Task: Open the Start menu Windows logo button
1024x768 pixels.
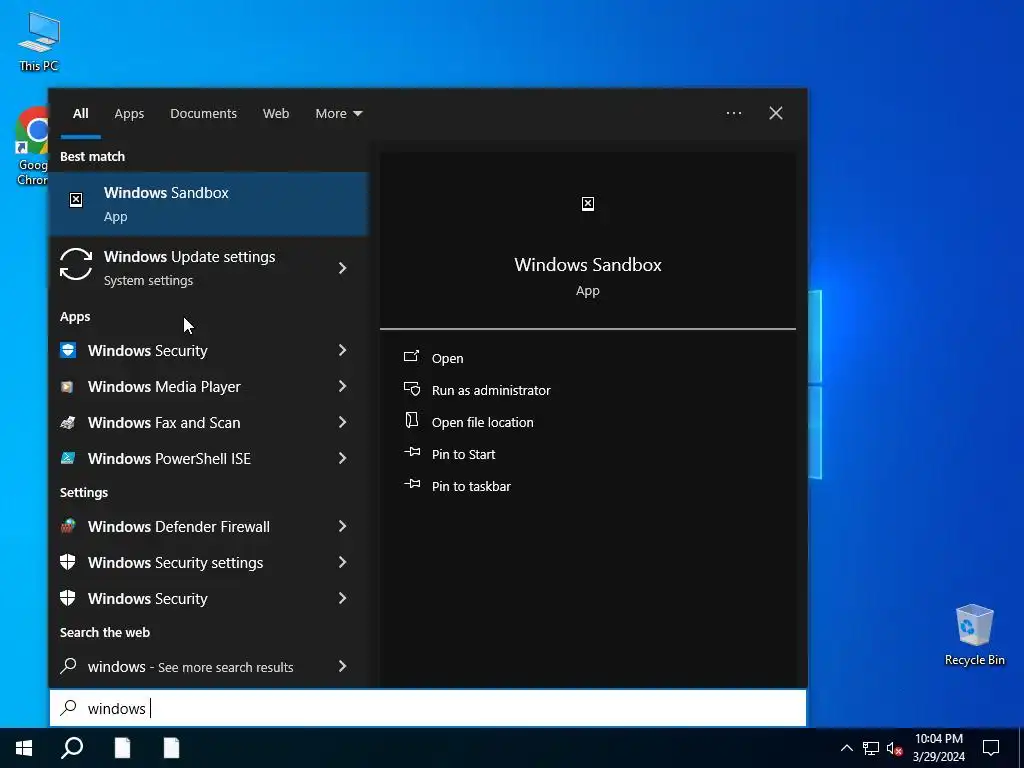Action: point(24,748)
